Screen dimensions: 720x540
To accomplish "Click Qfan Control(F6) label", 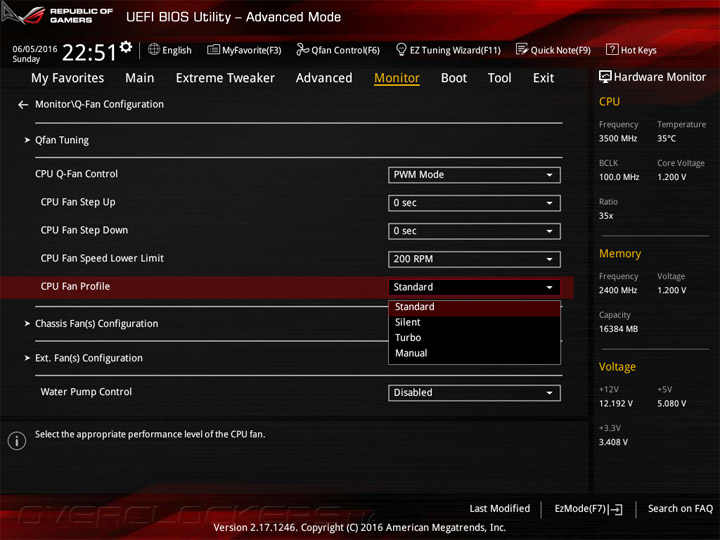I will pyautogui.click(x=345, y=50).
